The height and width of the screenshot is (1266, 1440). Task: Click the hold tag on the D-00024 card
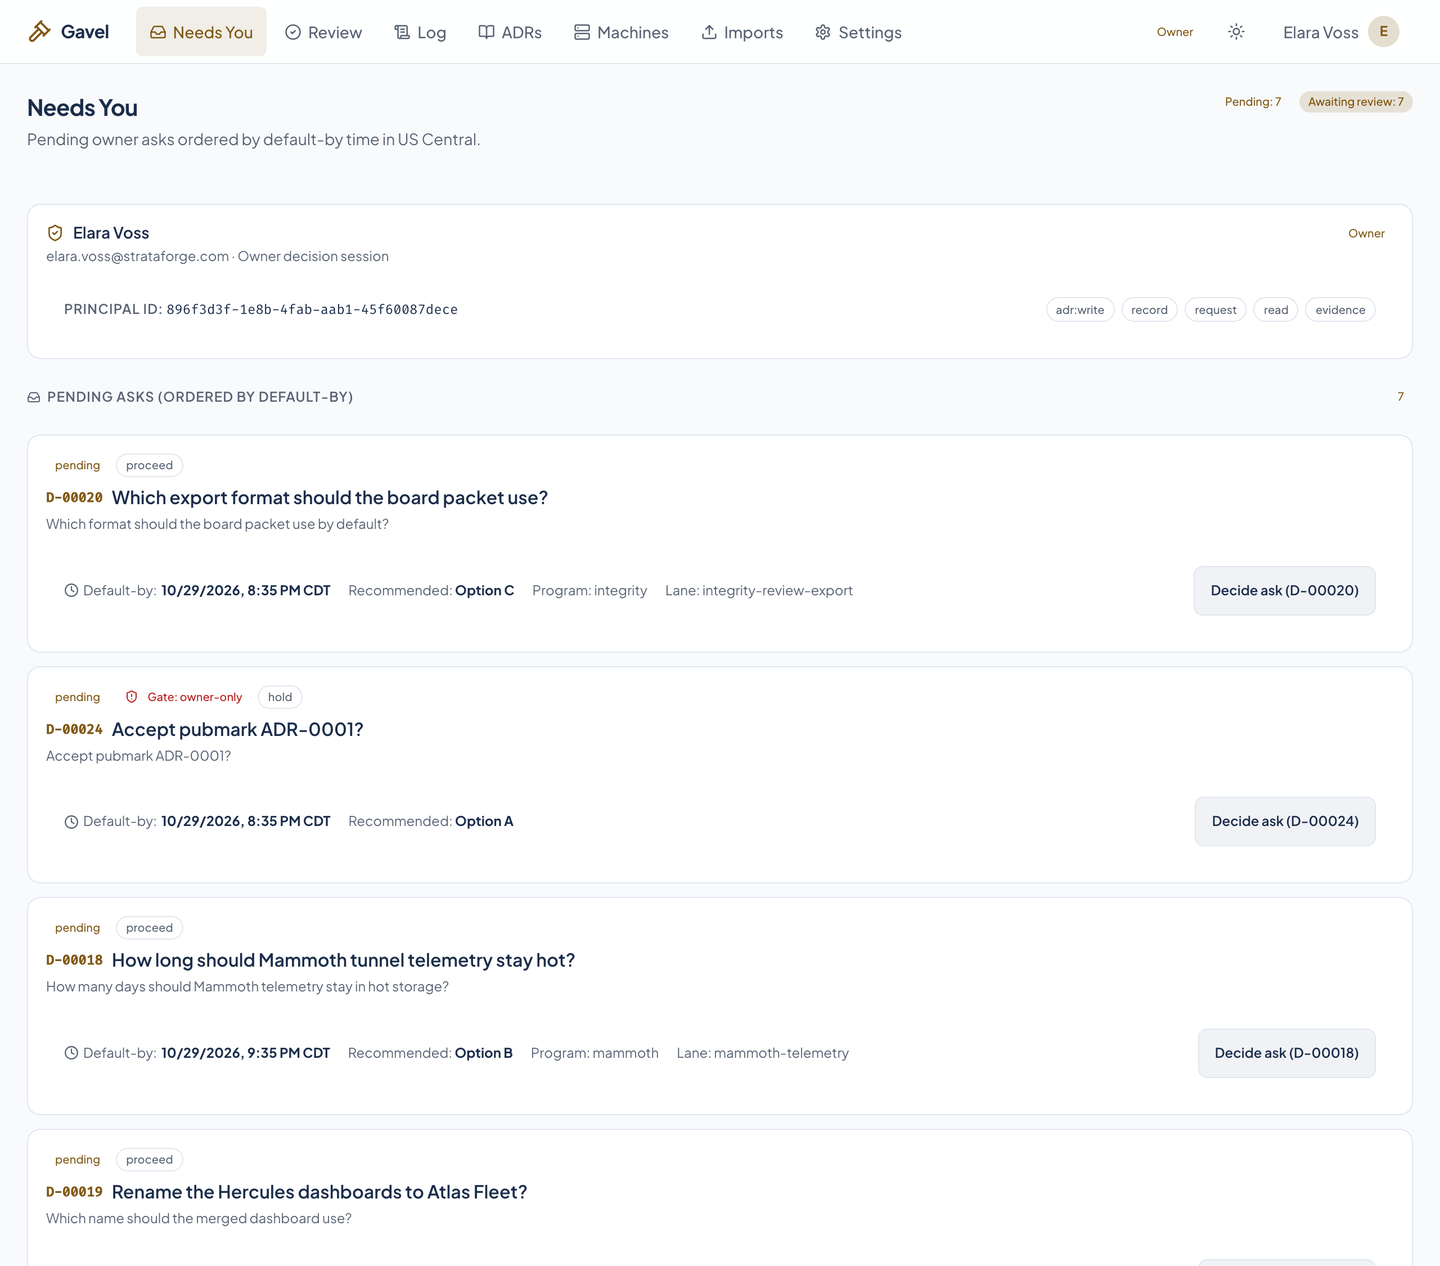point(280,697)
